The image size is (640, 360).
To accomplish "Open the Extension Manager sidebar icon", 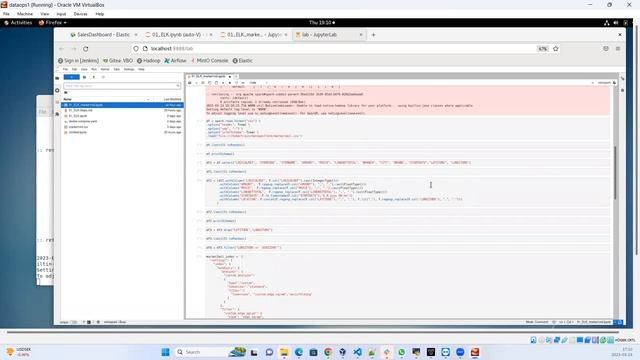I will tap(57, 114).
